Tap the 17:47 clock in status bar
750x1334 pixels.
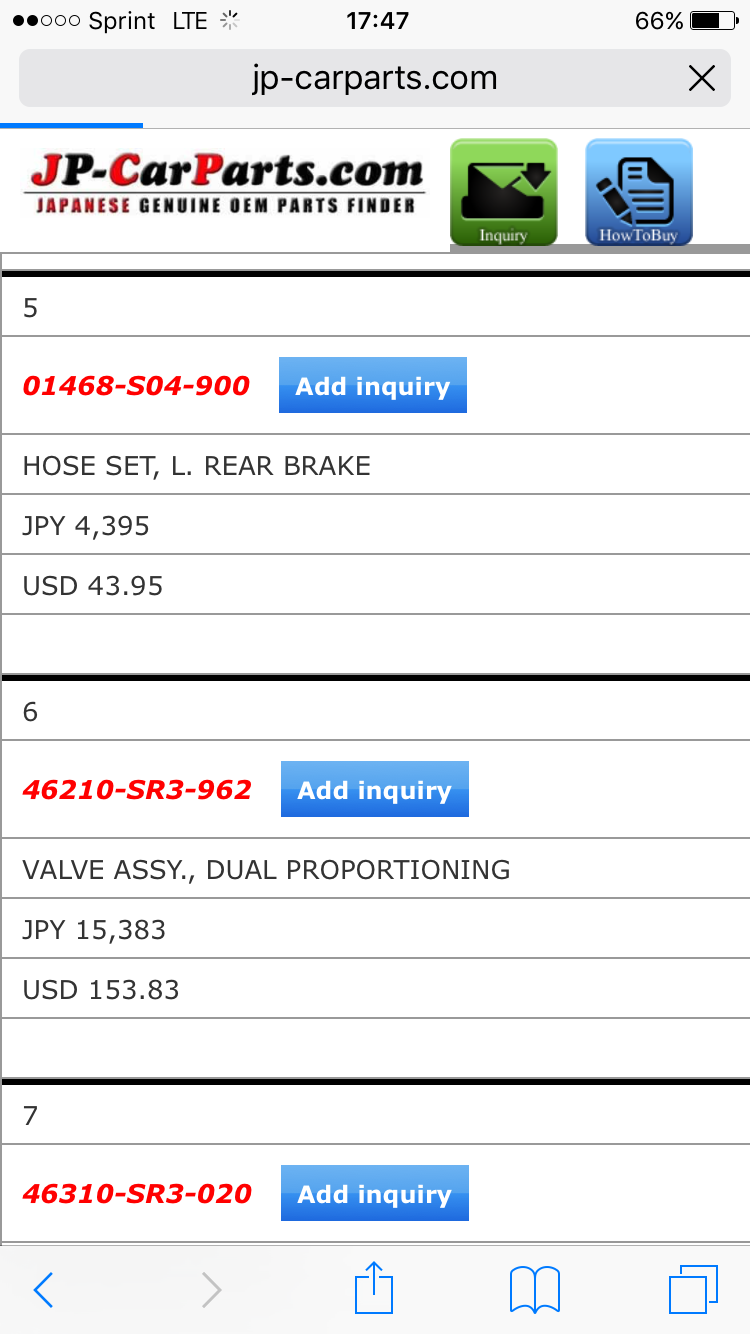pyautogui.click(x=377, y=21)
